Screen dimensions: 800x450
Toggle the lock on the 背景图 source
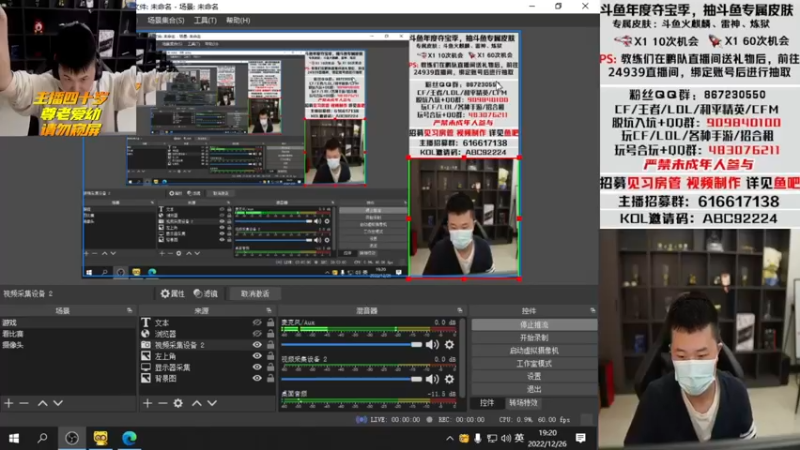coord(270,378)
